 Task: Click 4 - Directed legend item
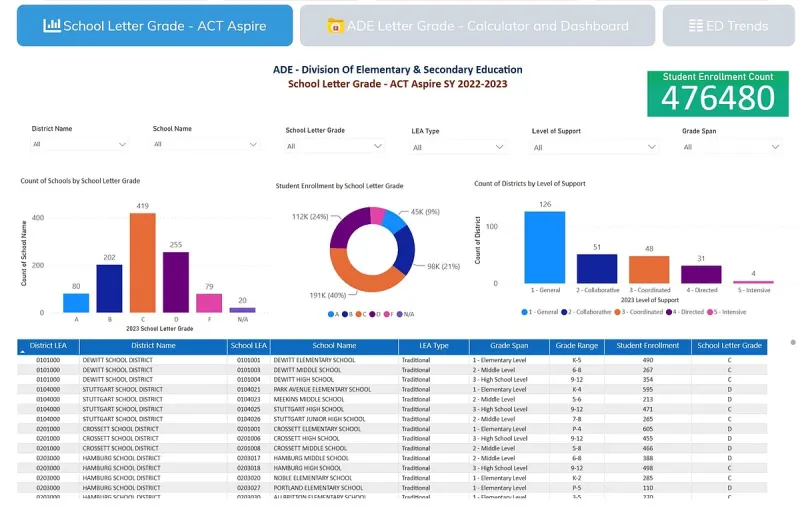click(x=685, y=312)
